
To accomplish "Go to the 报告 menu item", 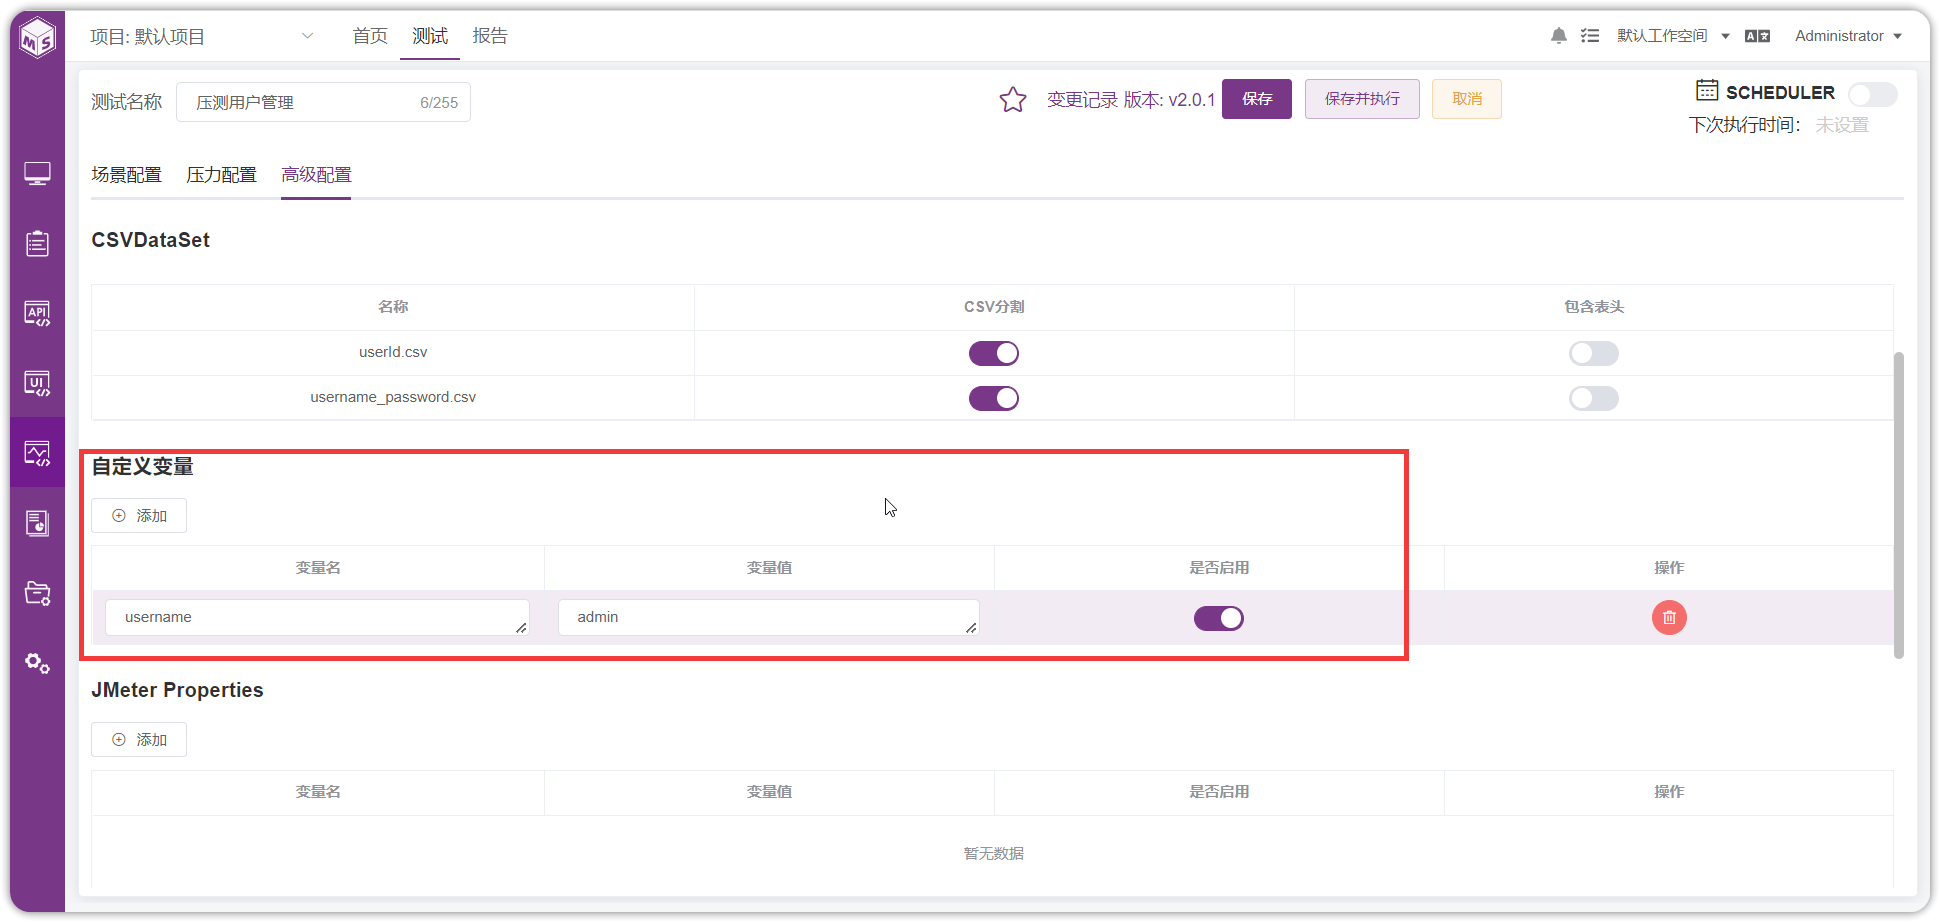I will [x=490, y=36].
